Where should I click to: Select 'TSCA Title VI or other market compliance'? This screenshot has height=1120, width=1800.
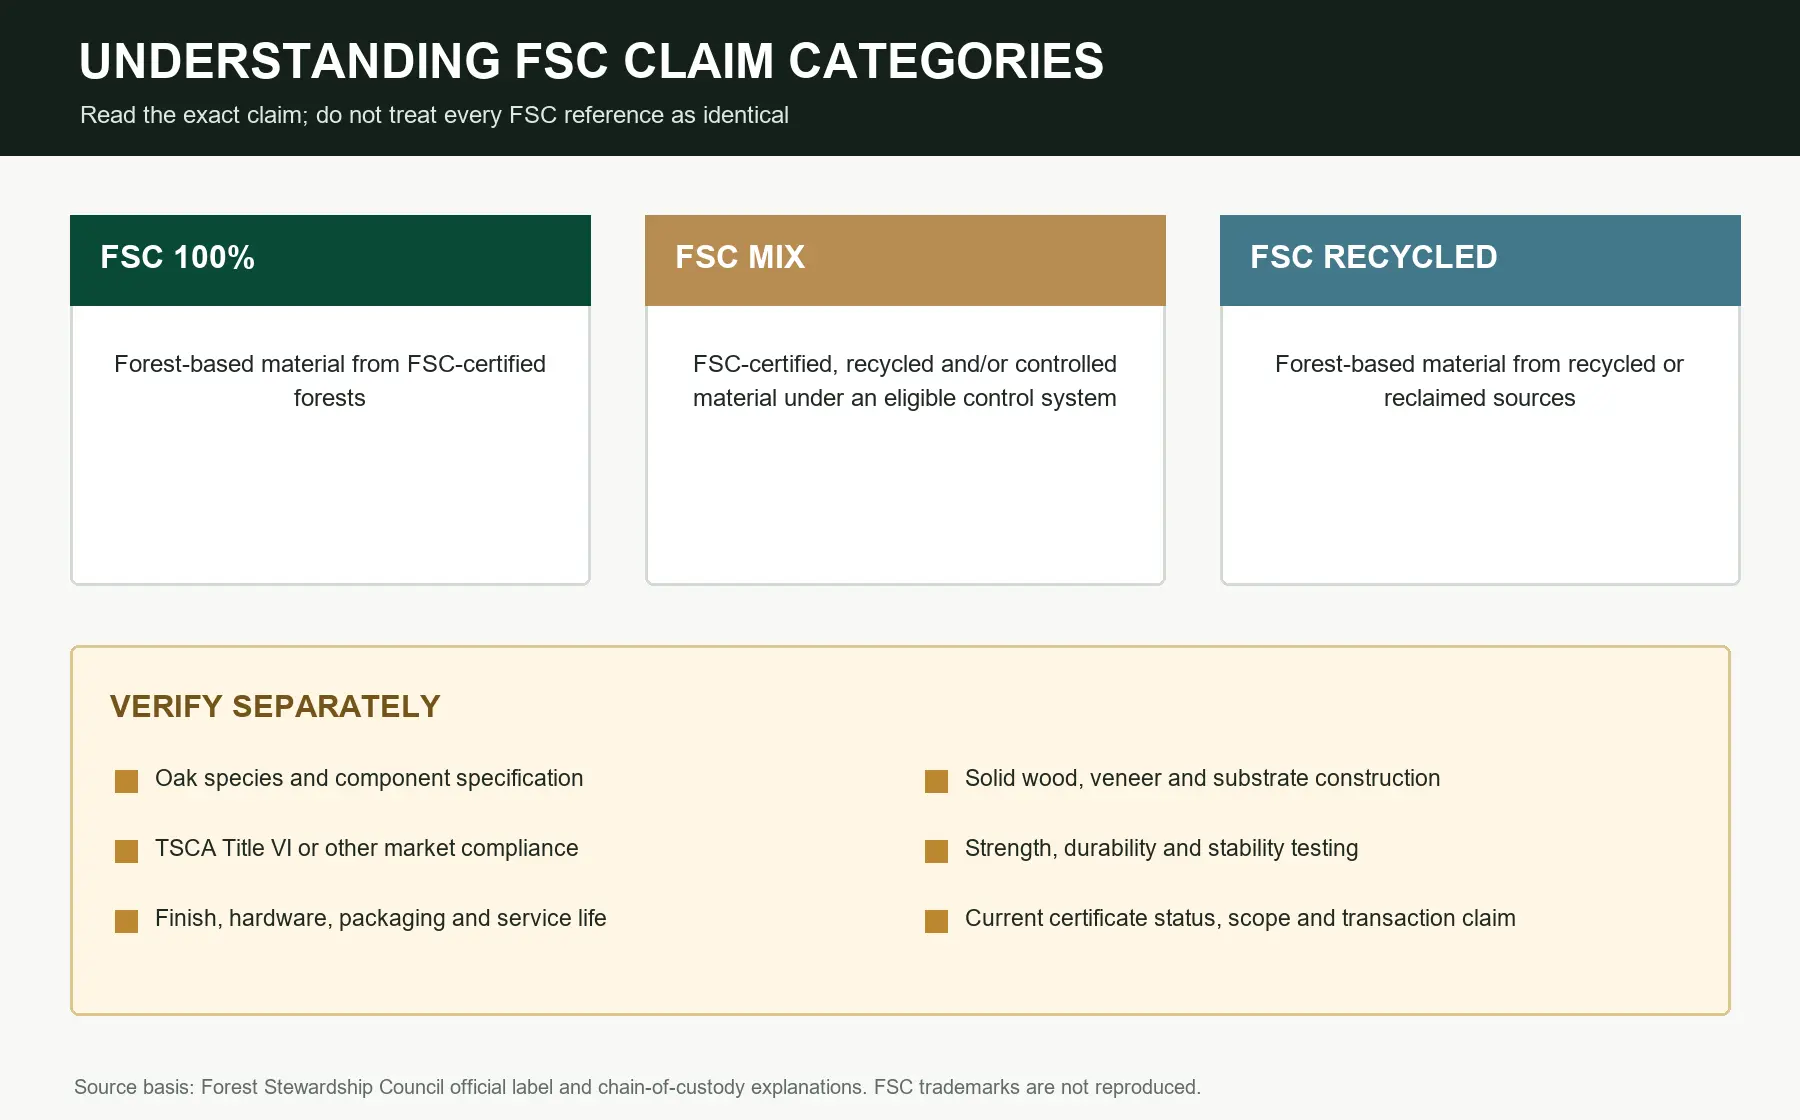point(366,848)
